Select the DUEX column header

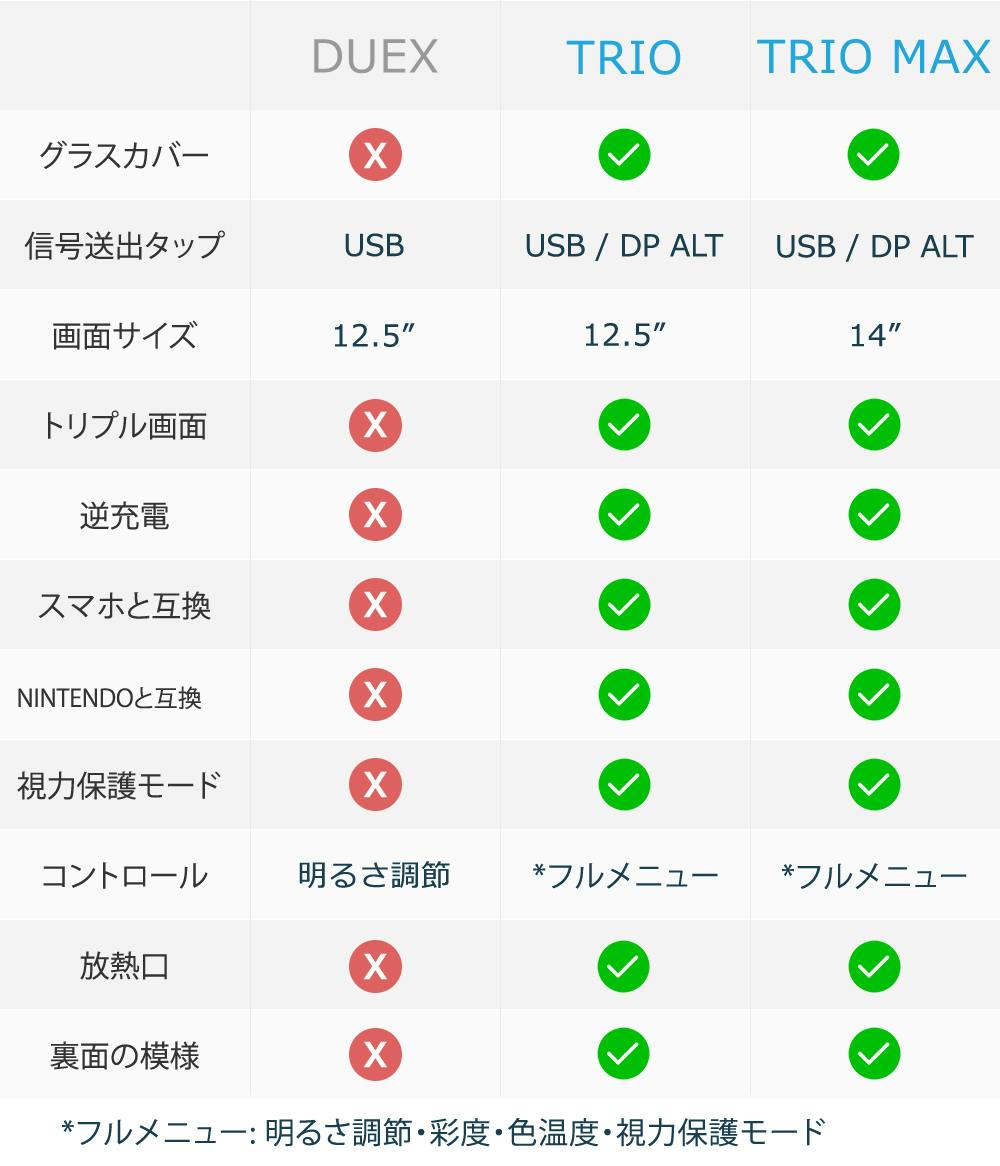375,57
